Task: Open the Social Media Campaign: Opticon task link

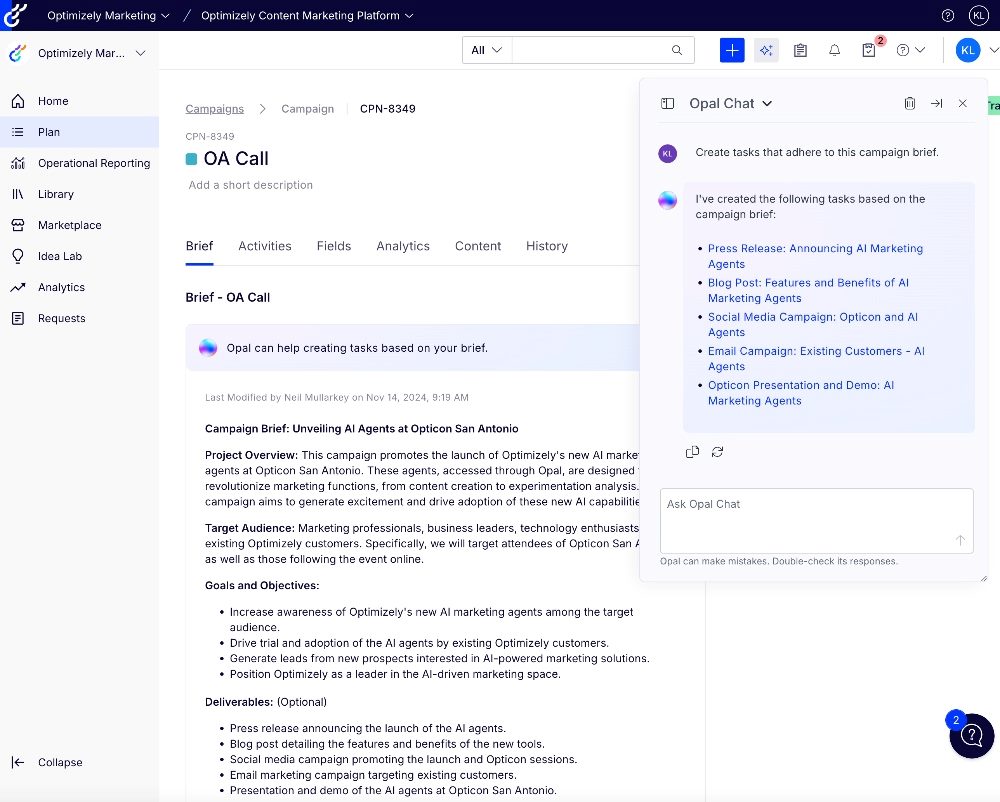Action: click(x=812, y=324)
